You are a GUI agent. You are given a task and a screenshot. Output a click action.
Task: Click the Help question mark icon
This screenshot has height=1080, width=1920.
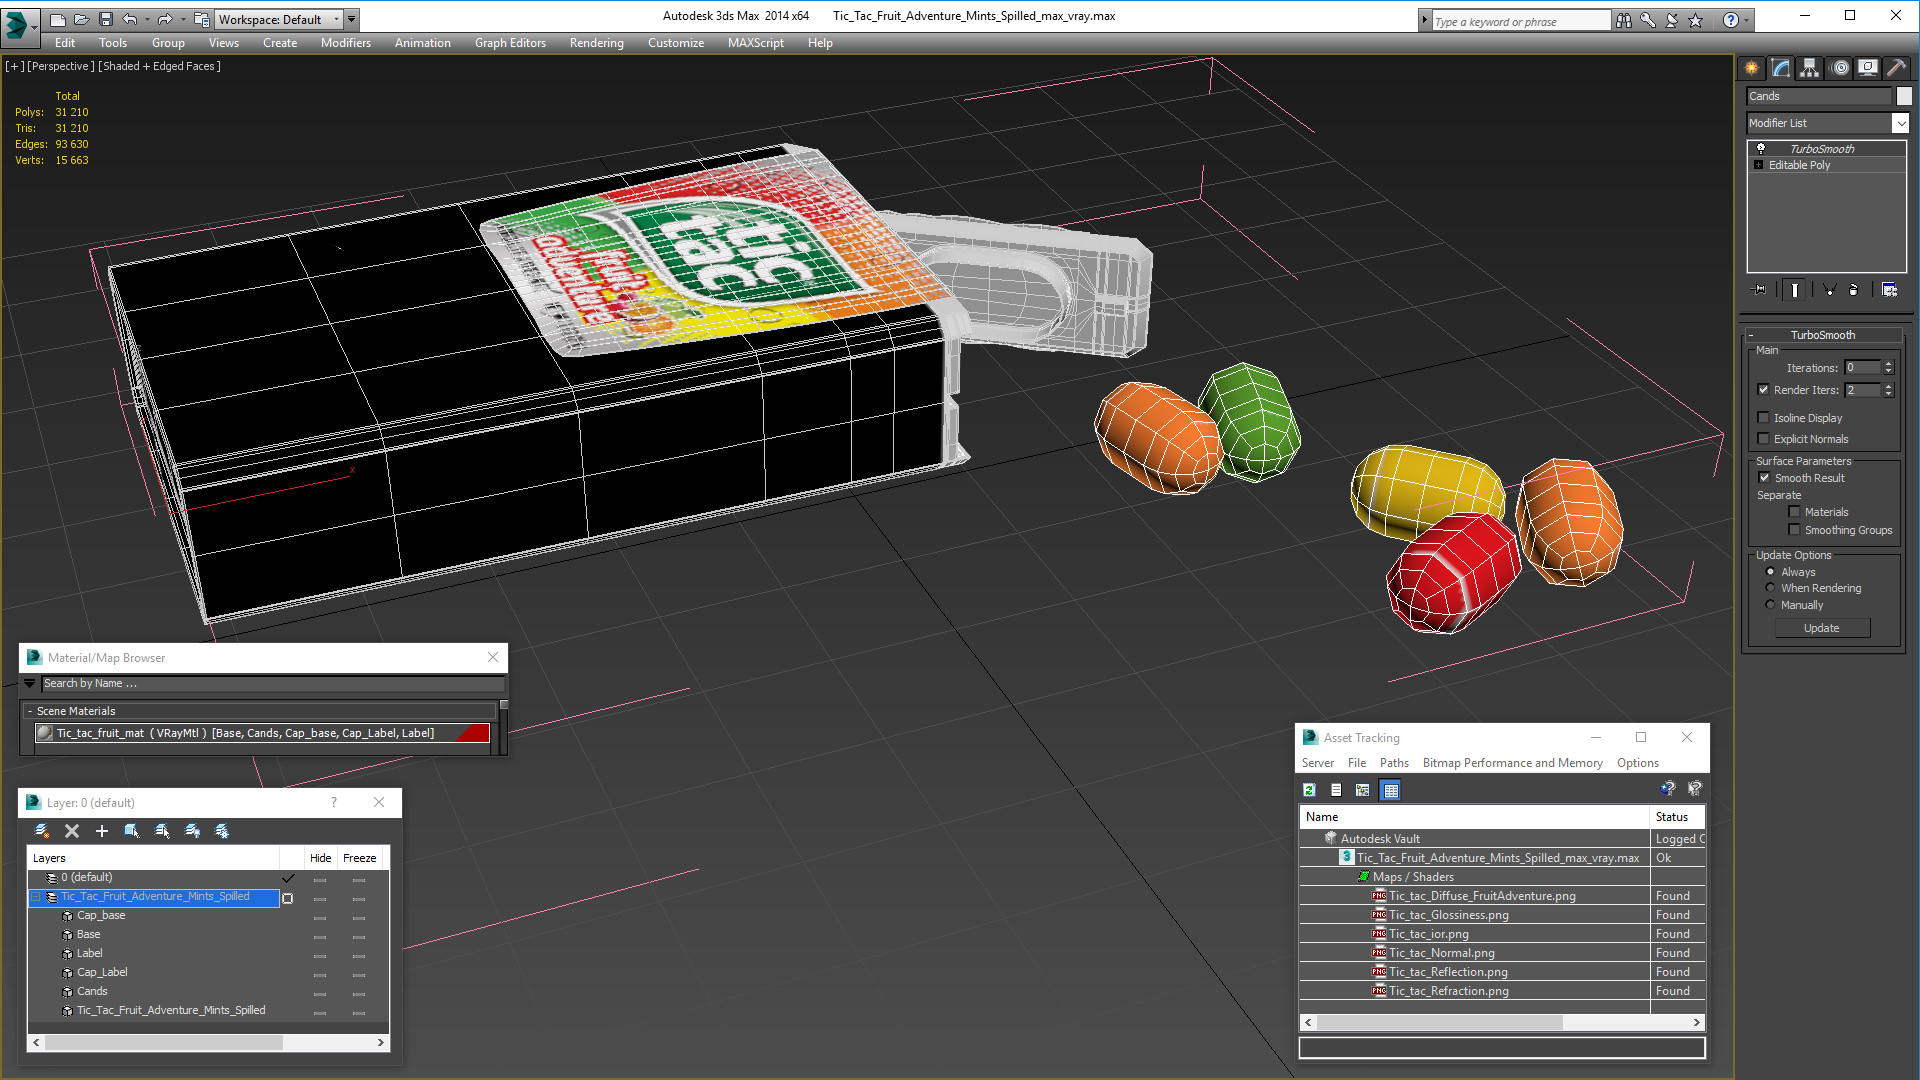(1730, 20)
